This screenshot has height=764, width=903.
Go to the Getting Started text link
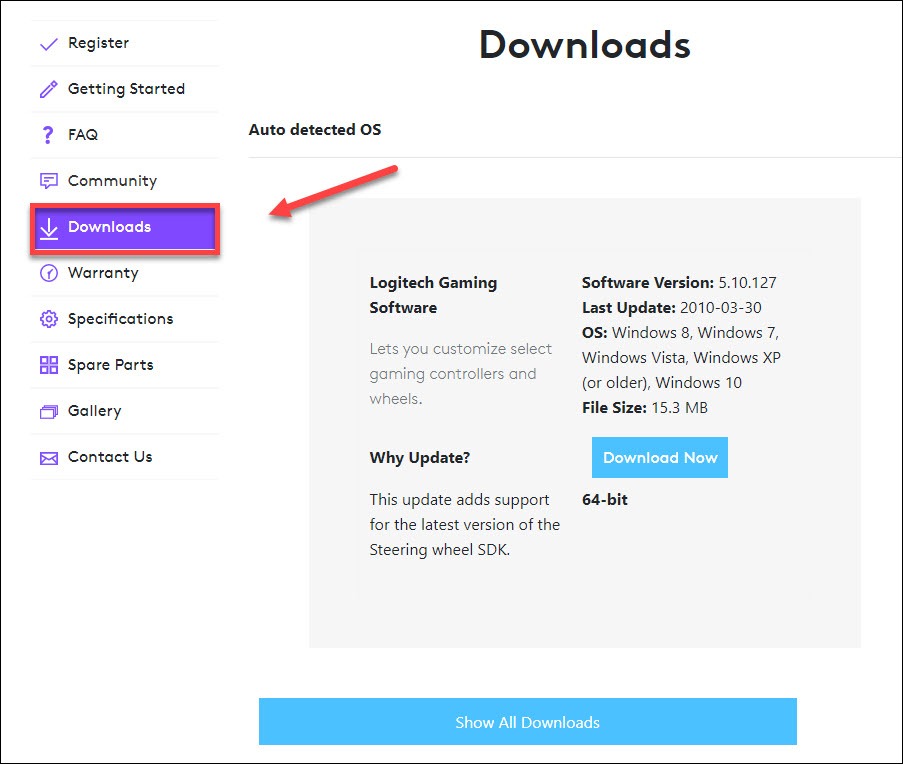126,89
